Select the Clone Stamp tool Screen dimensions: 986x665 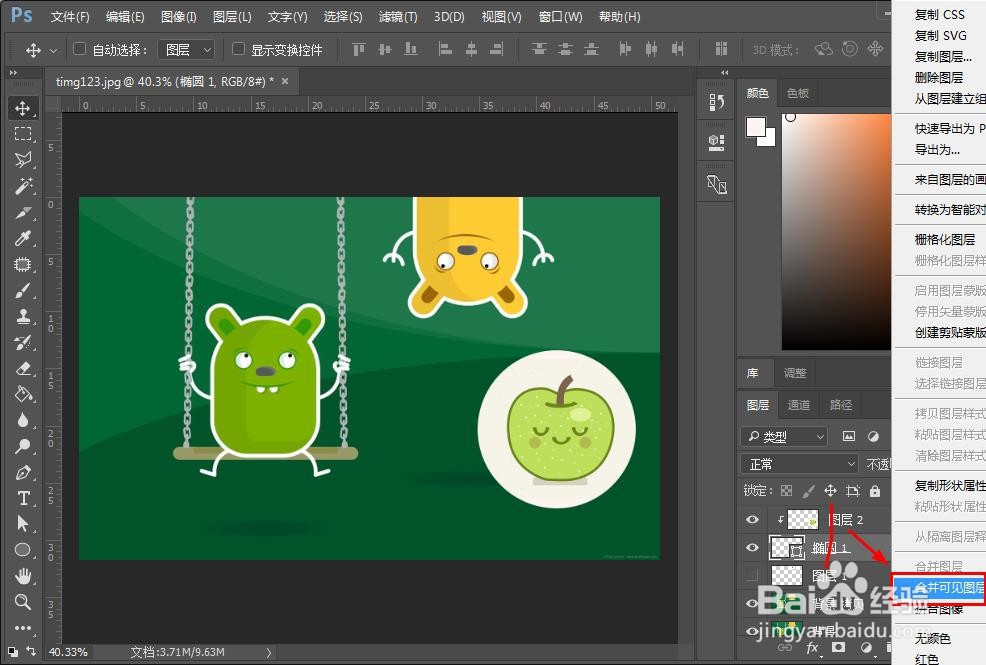23,316
